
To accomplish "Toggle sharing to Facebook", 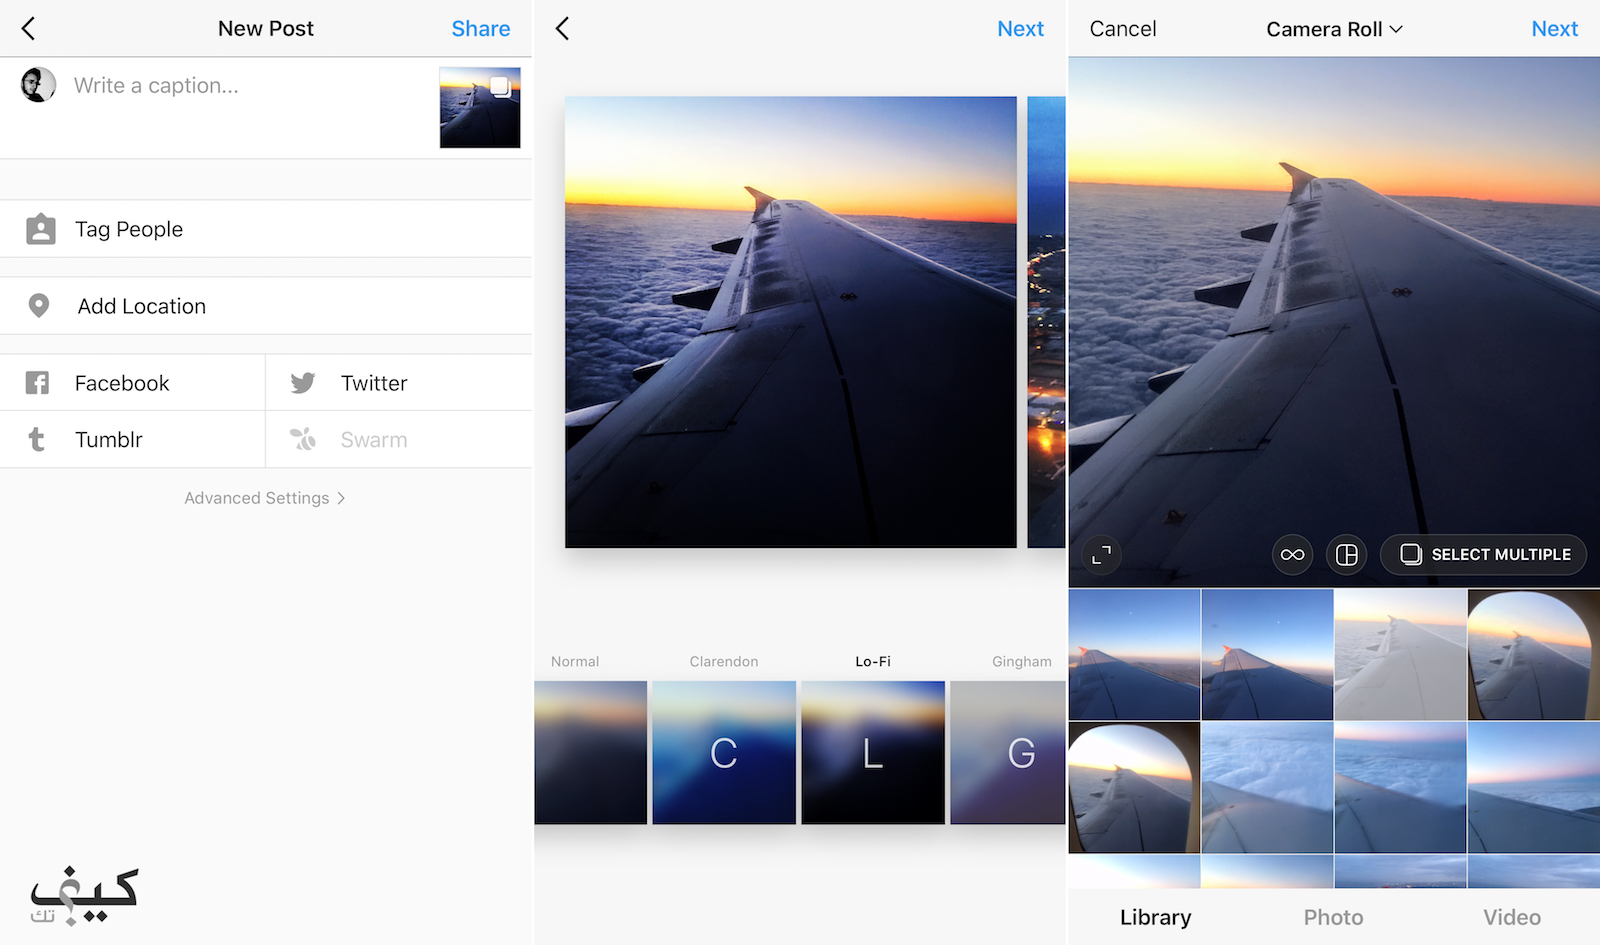I will pos(132,383).
